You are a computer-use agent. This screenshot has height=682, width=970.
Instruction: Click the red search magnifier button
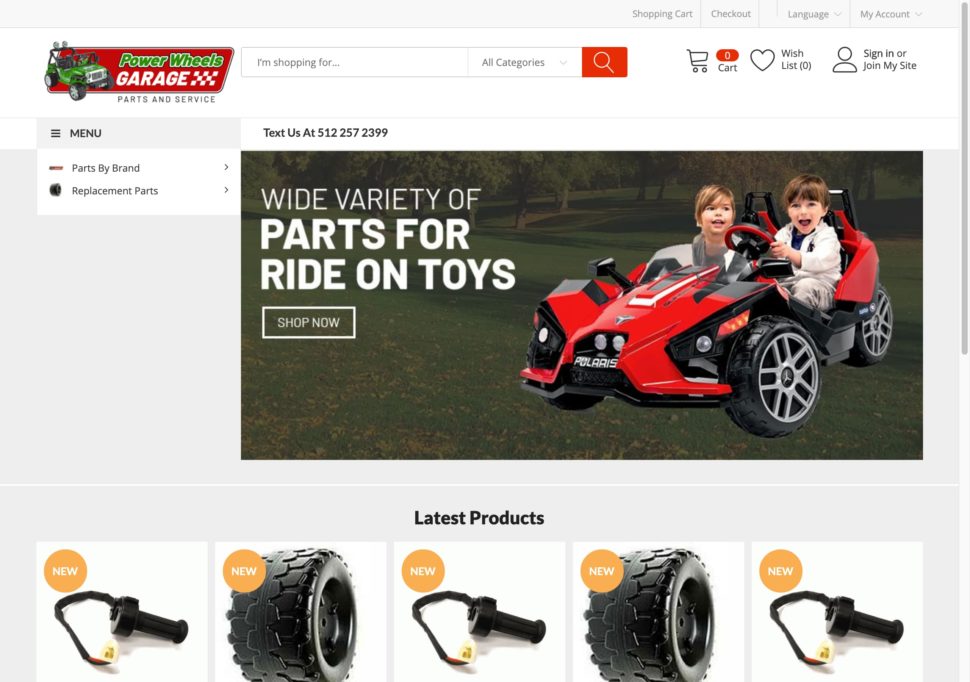604,62
